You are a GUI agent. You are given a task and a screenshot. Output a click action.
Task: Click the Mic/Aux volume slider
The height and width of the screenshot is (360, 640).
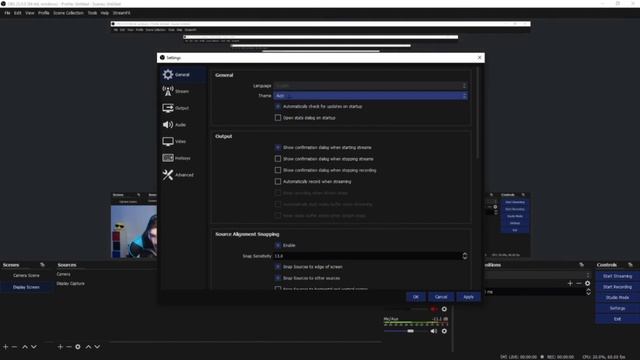[x=405, y=331]
